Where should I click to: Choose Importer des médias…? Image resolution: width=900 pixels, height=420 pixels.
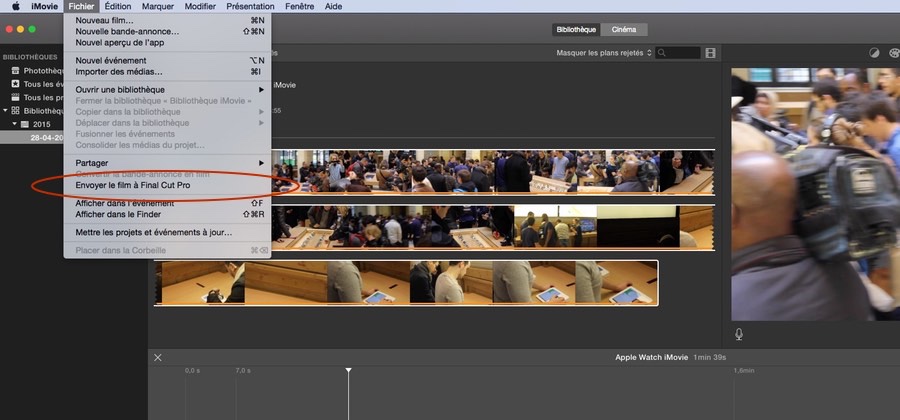[167, 72]
